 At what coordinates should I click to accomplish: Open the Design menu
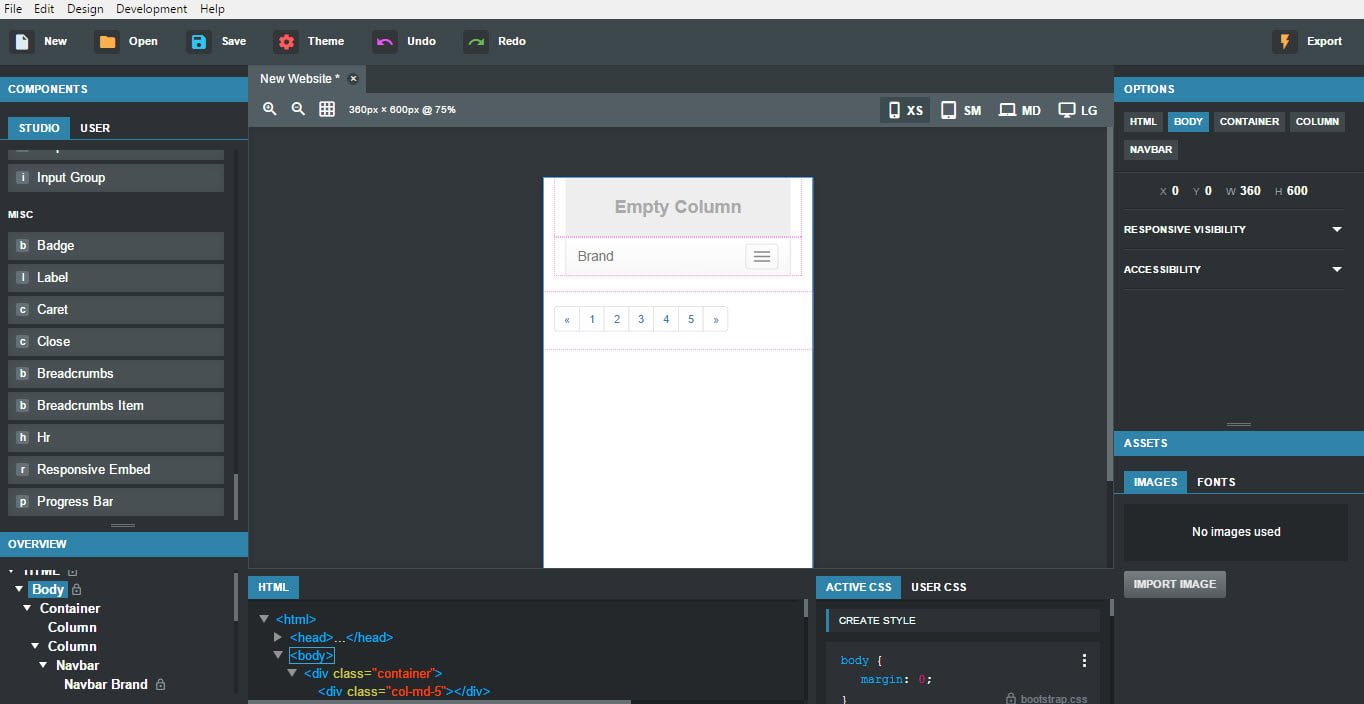(85, 9)
